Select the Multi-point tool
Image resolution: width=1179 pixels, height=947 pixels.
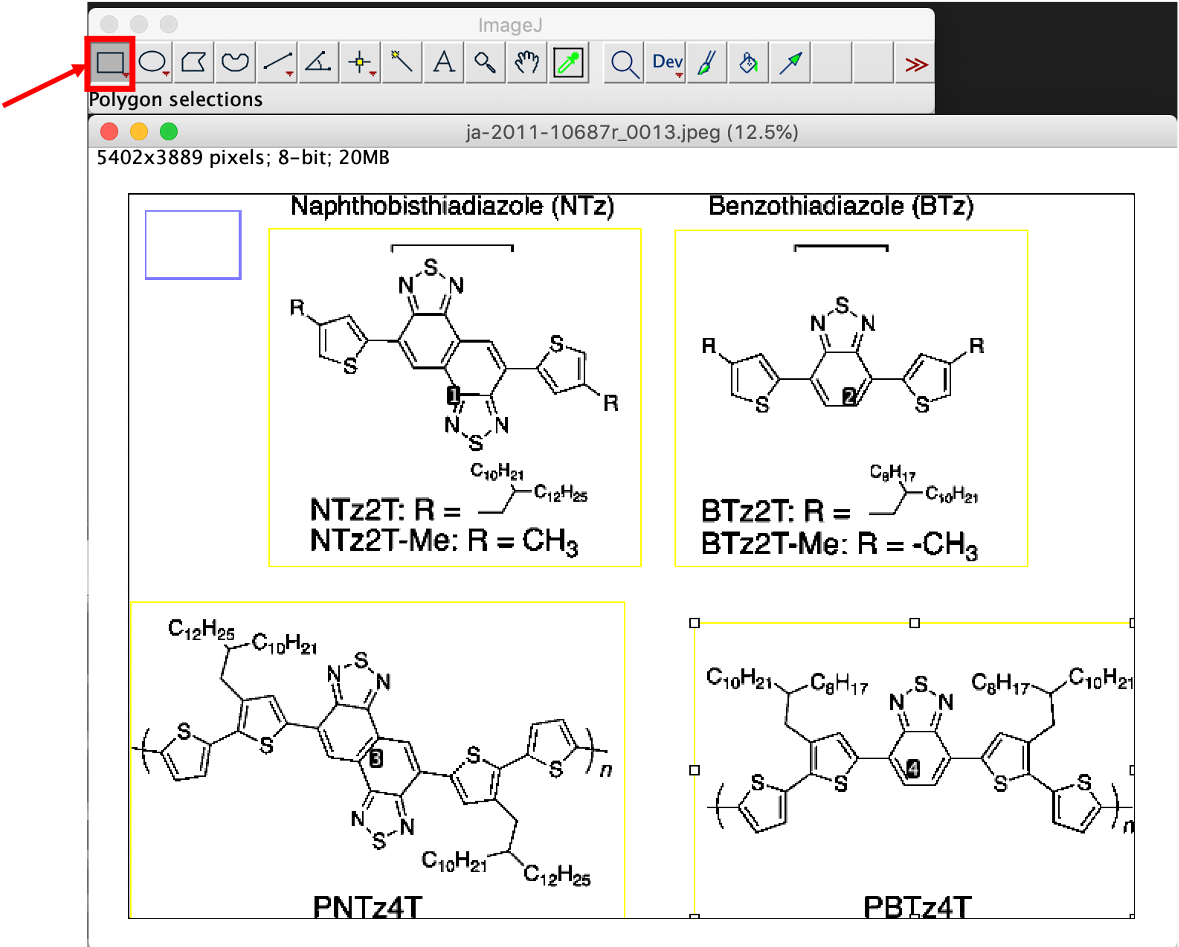tap(360, 63)
